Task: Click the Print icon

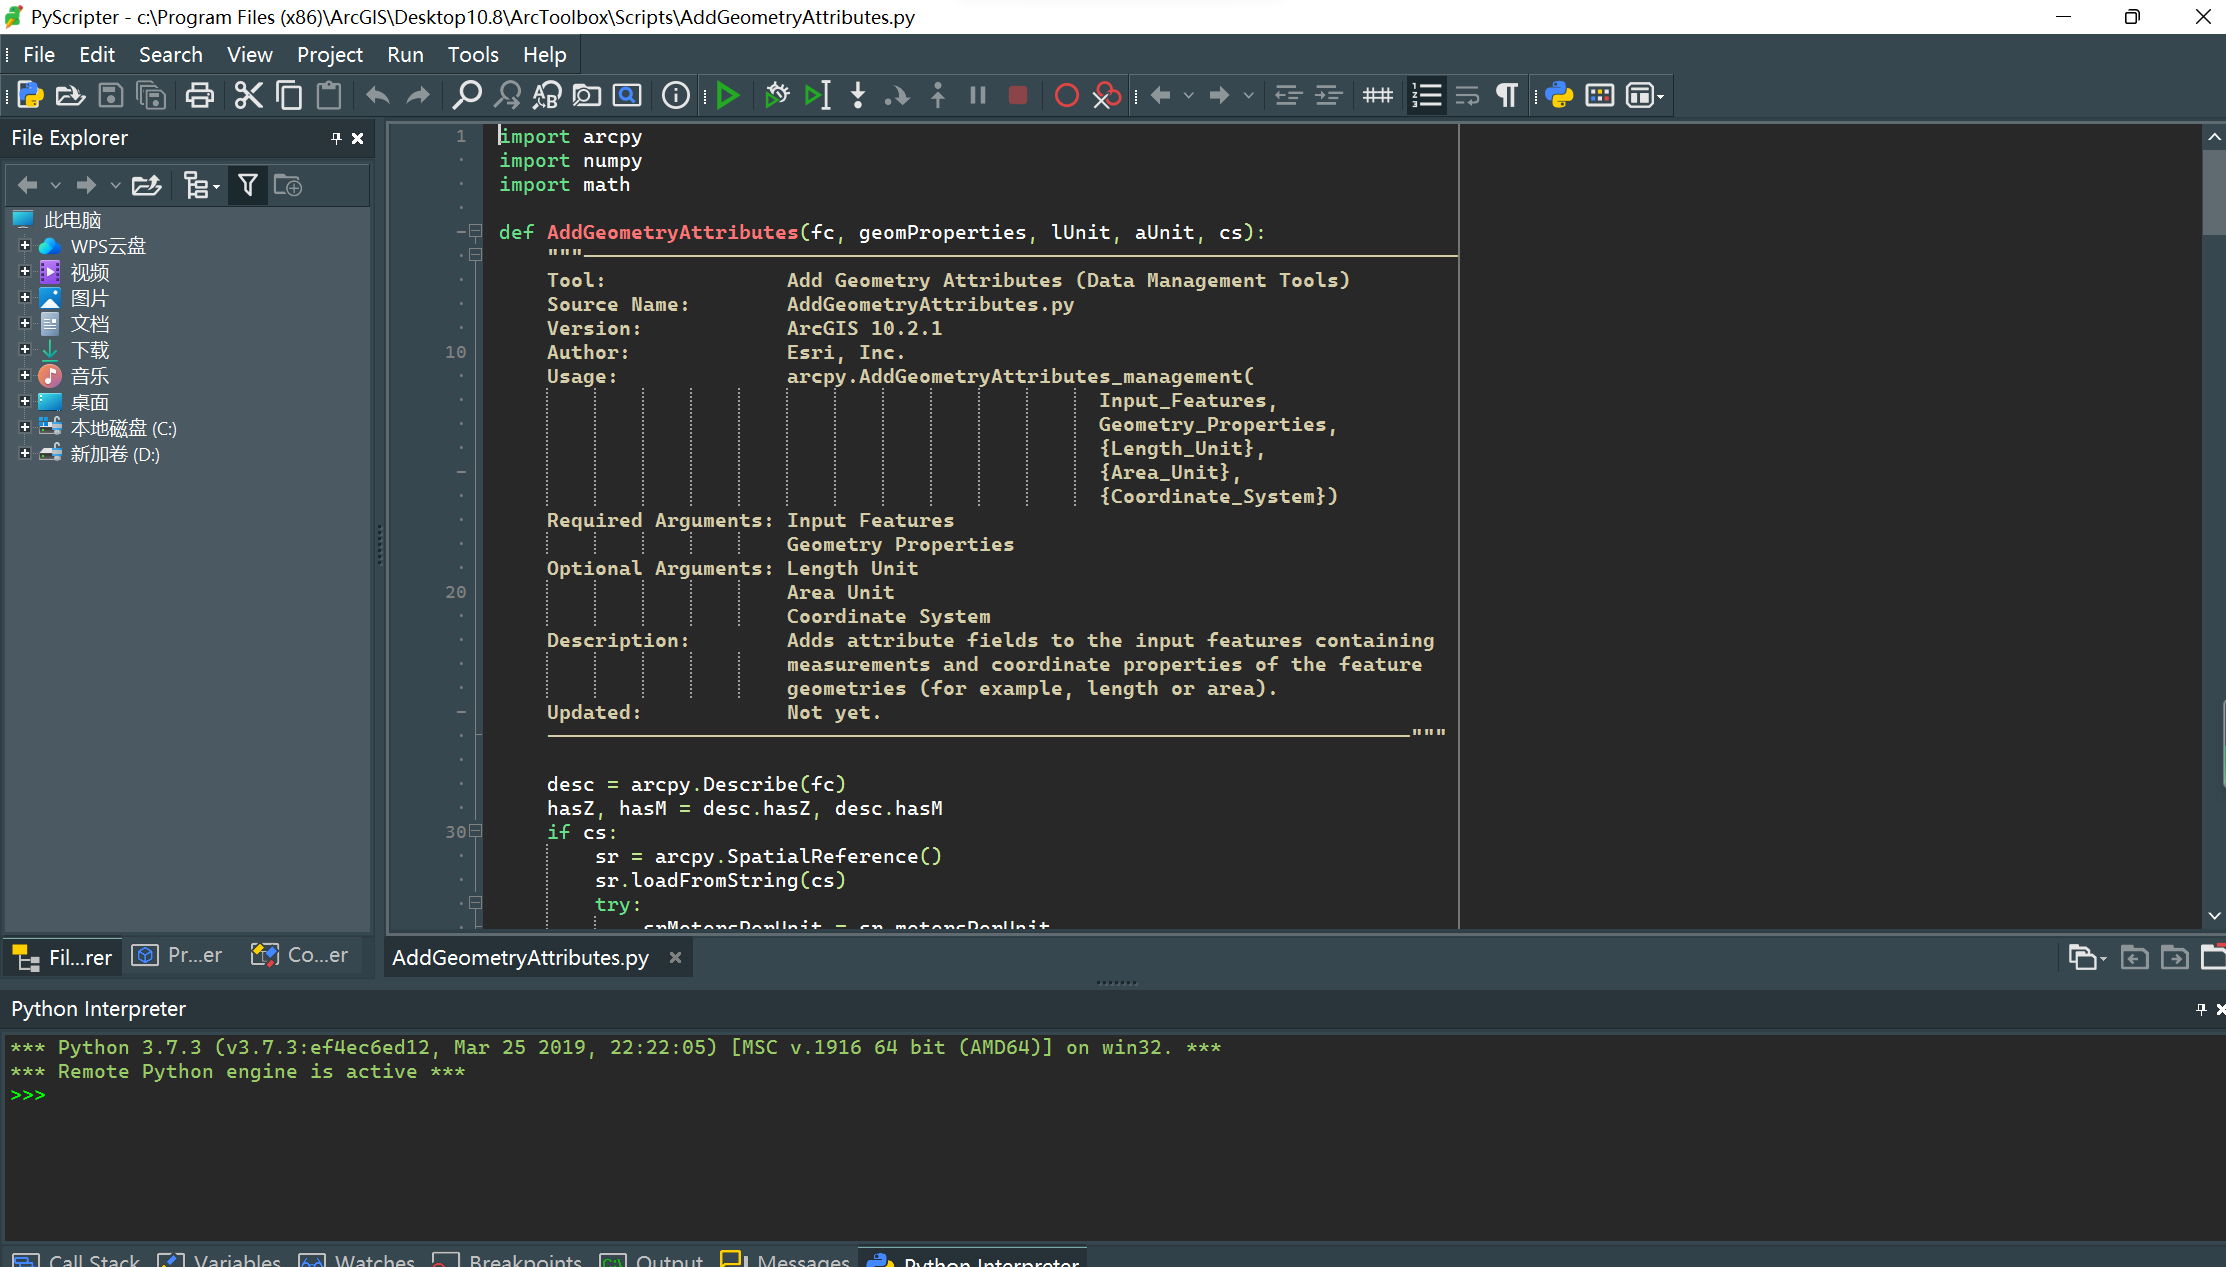Action: pyautogui.click(x=199, y=96)
